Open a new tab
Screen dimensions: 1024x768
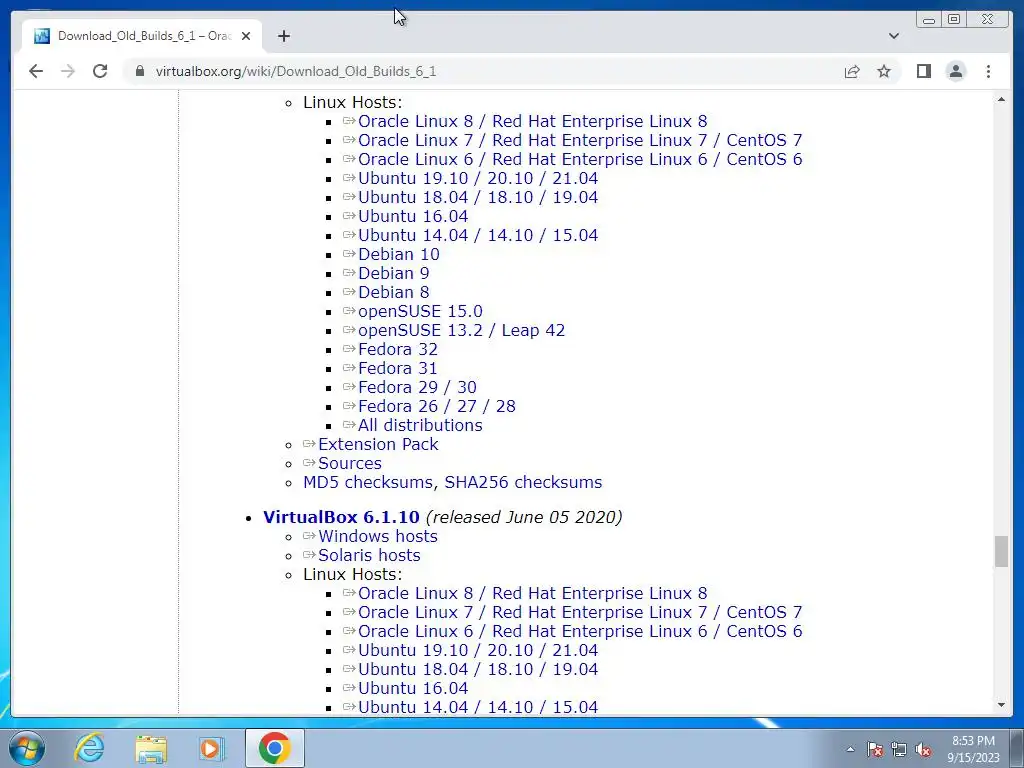pos(283,36)
